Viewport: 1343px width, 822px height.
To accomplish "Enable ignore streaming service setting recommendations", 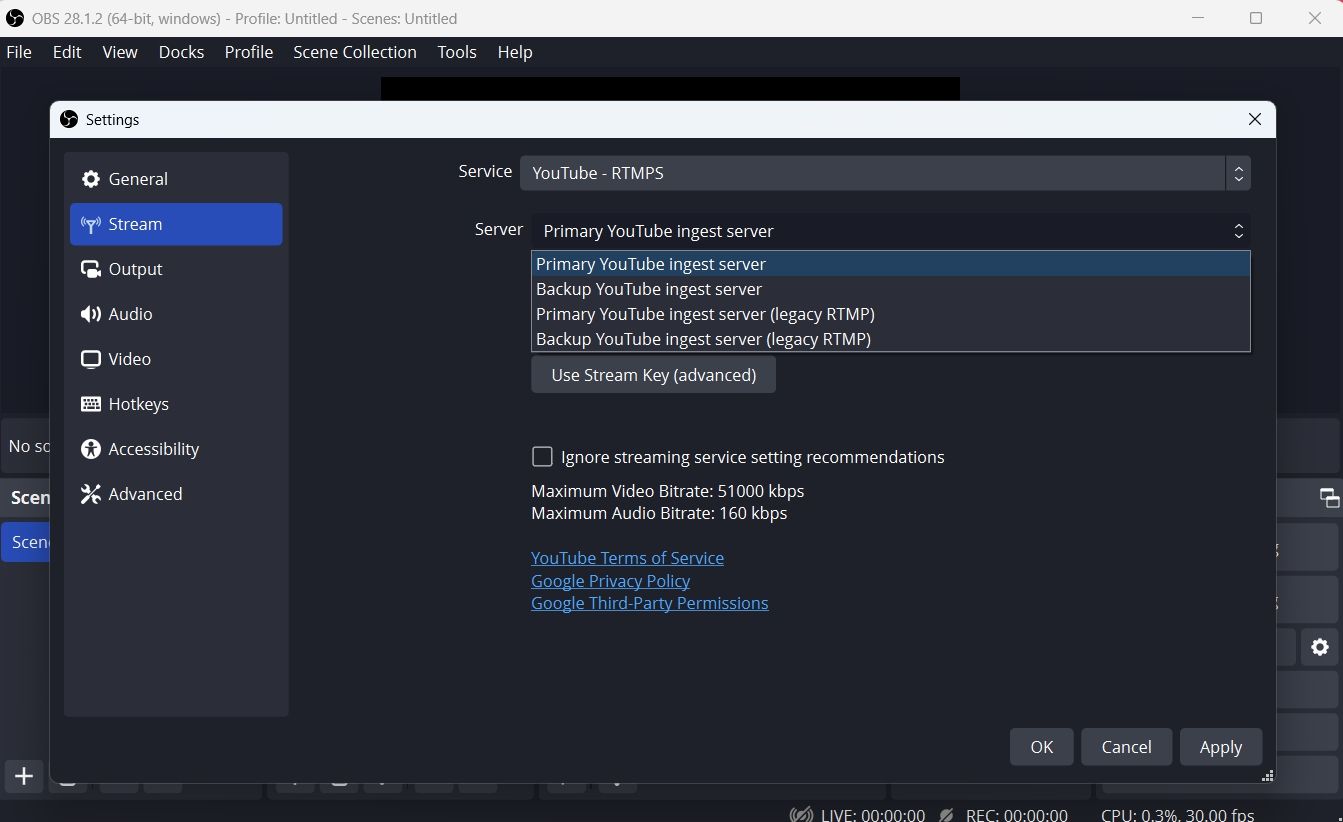I will [x=542, y=456].
